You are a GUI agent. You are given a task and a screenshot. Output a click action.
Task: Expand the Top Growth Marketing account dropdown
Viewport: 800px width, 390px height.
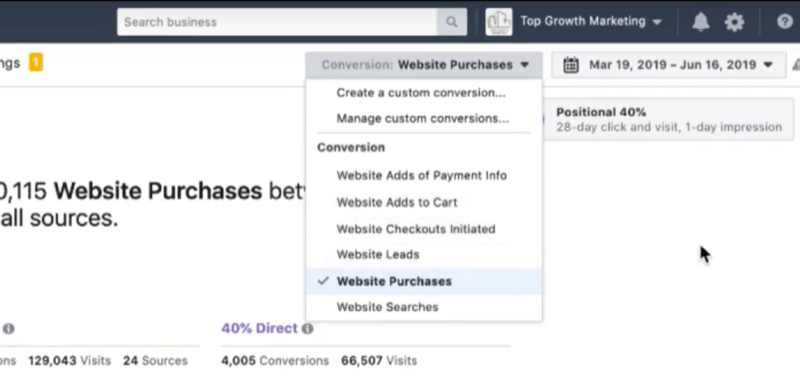tap(591, 21)
